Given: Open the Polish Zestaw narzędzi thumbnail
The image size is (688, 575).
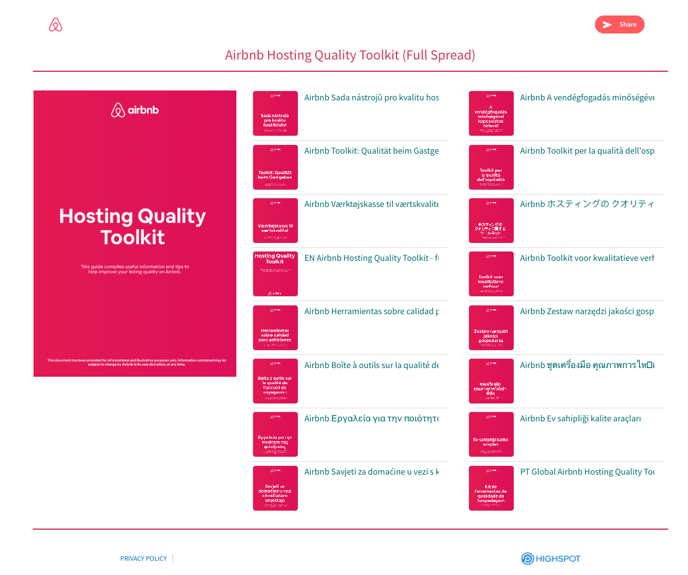Looking at the screenshot, I should [491, 327].
